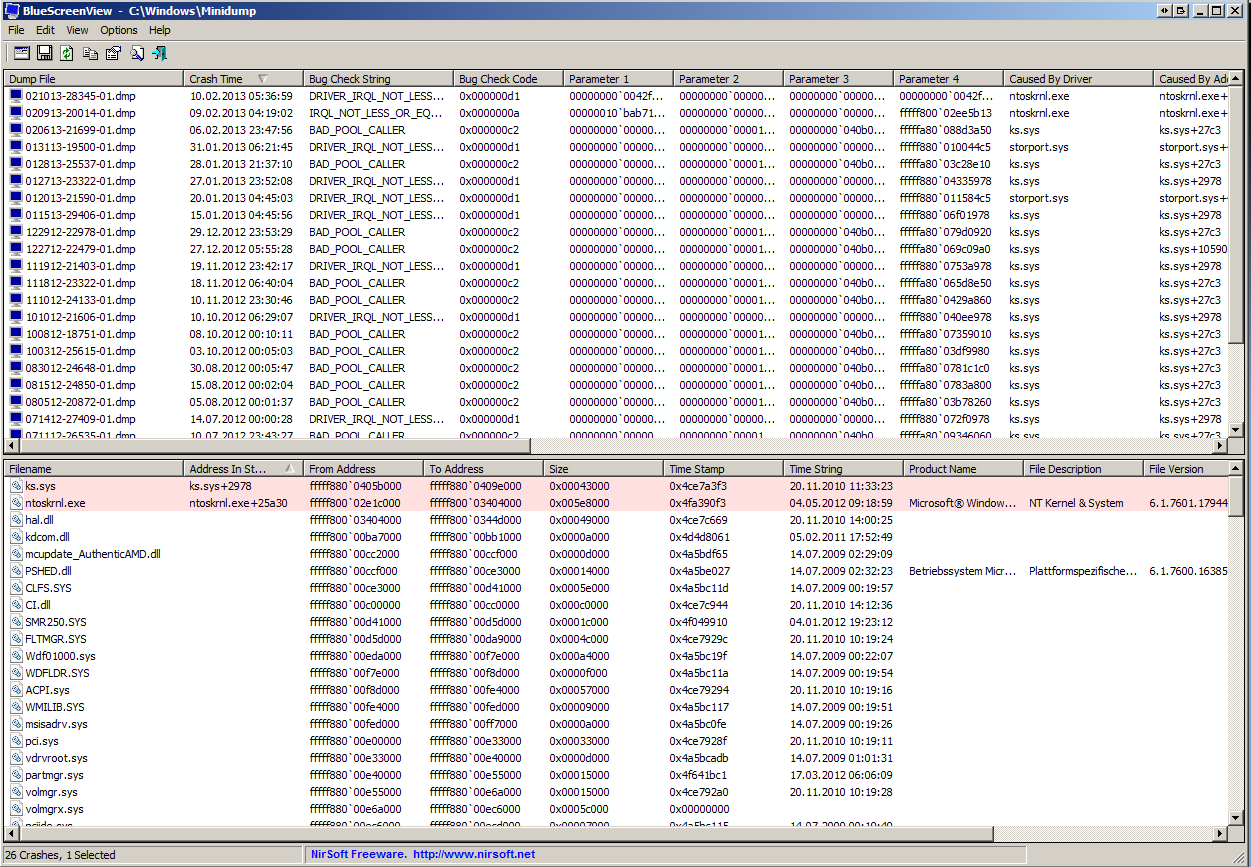
Task: Open the Properties toolbar icon
Action: pyautogui.click(x=113, y=53)
